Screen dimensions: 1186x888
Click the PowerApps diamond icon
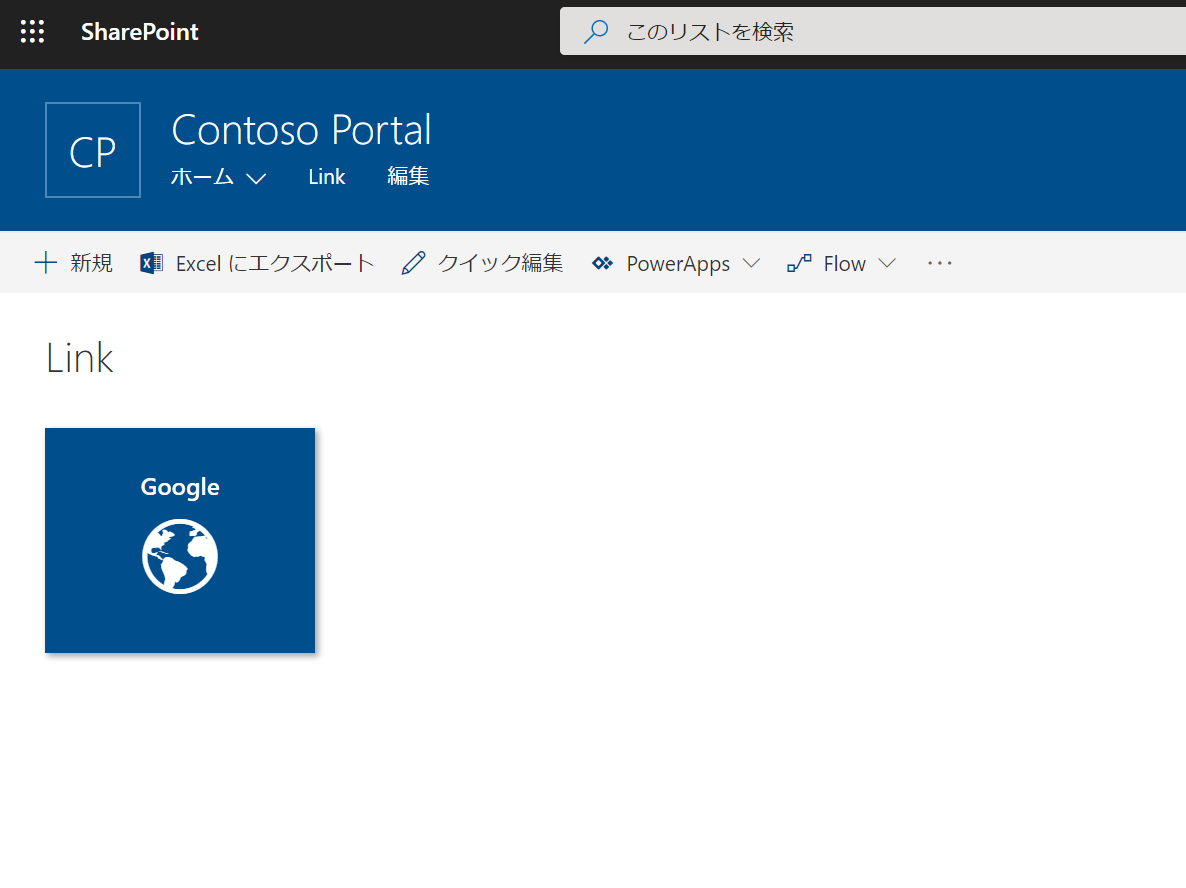click(x=602, y=263)
